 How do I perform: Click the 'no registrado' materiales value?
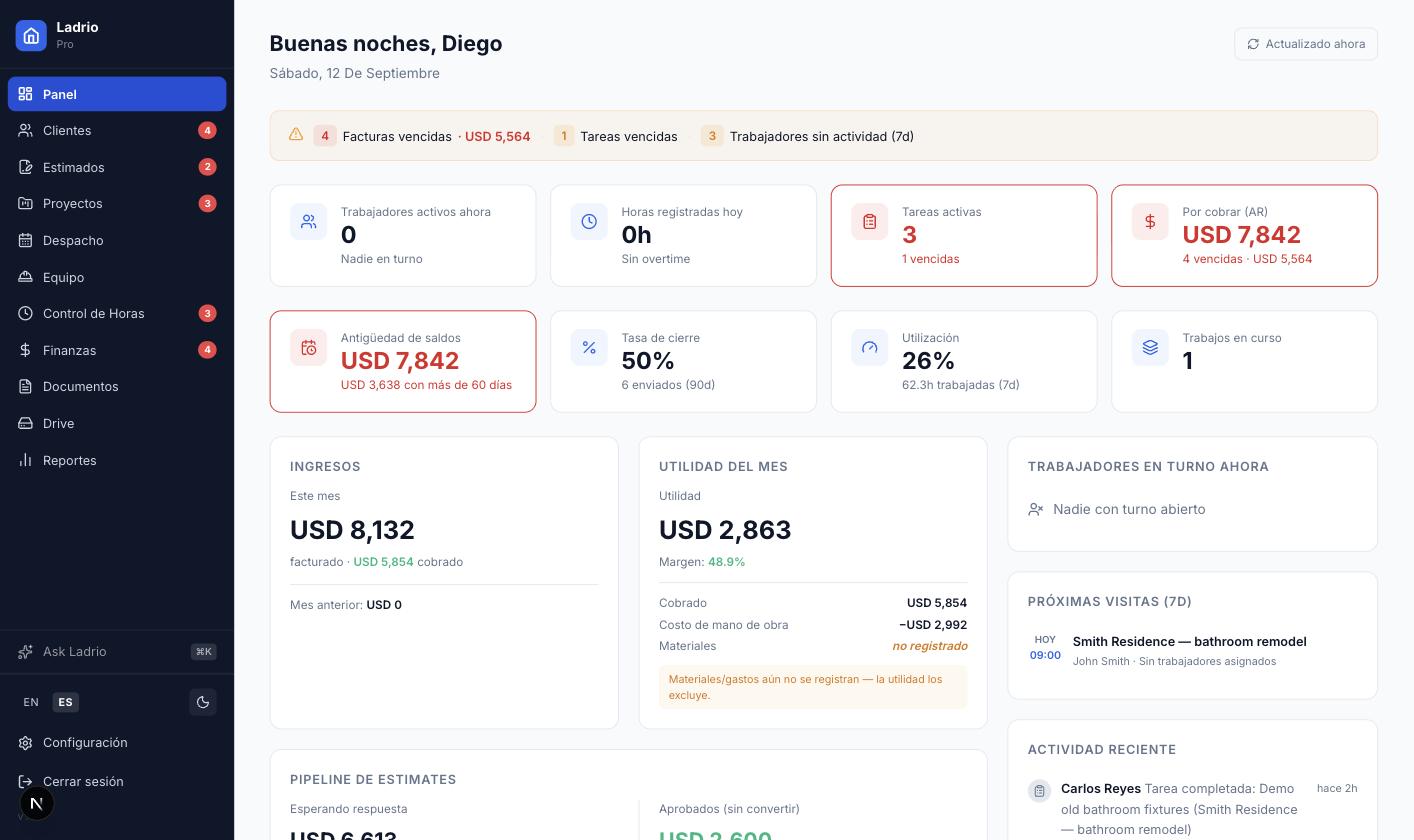(x=930, y=646)
